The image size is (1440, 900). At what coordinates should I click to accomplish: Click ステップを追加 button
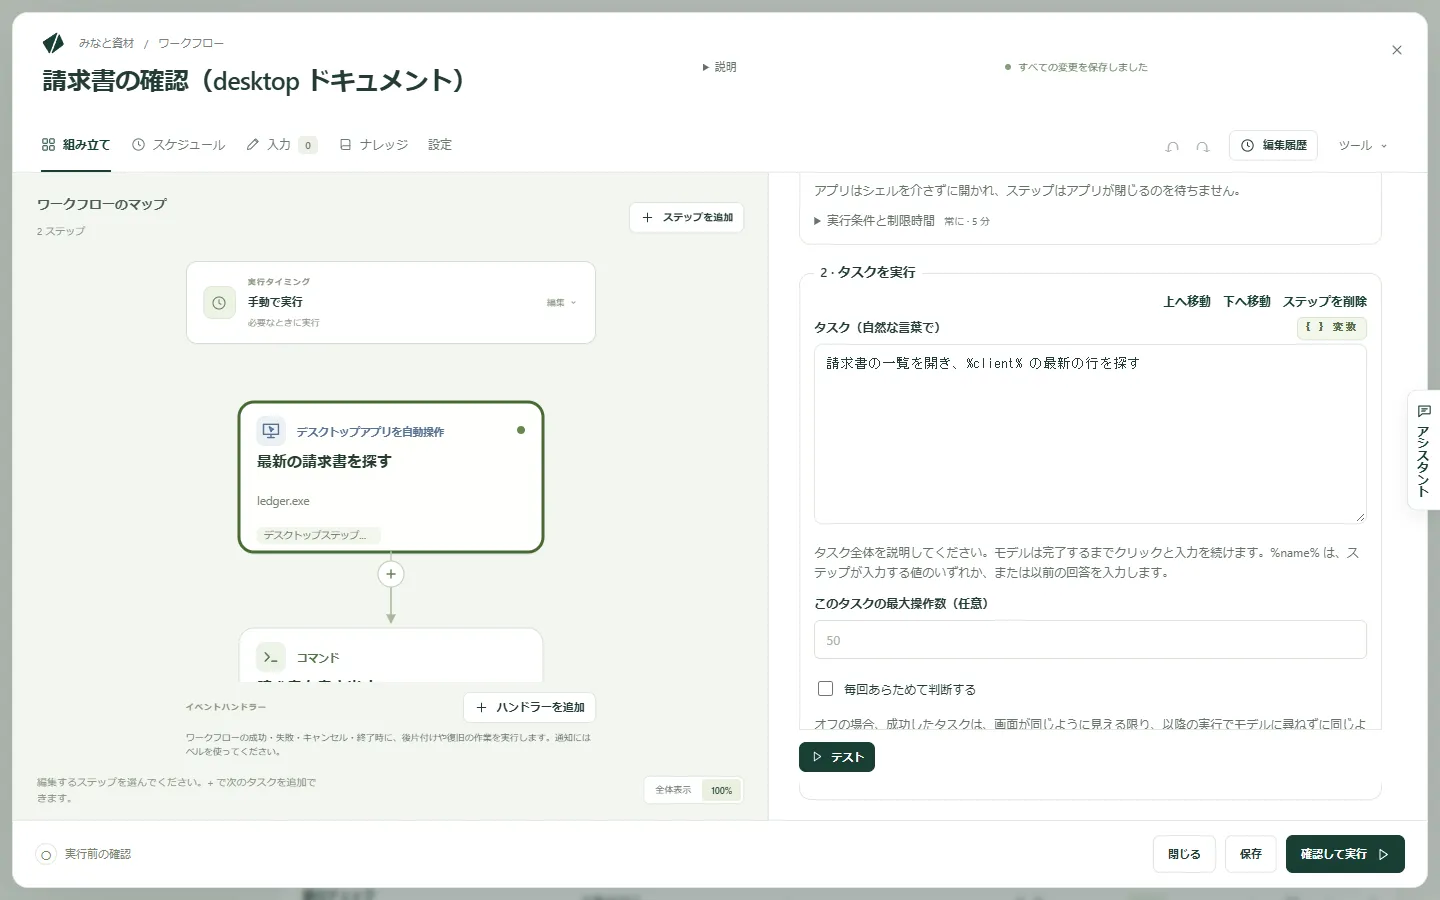(686, 217)
